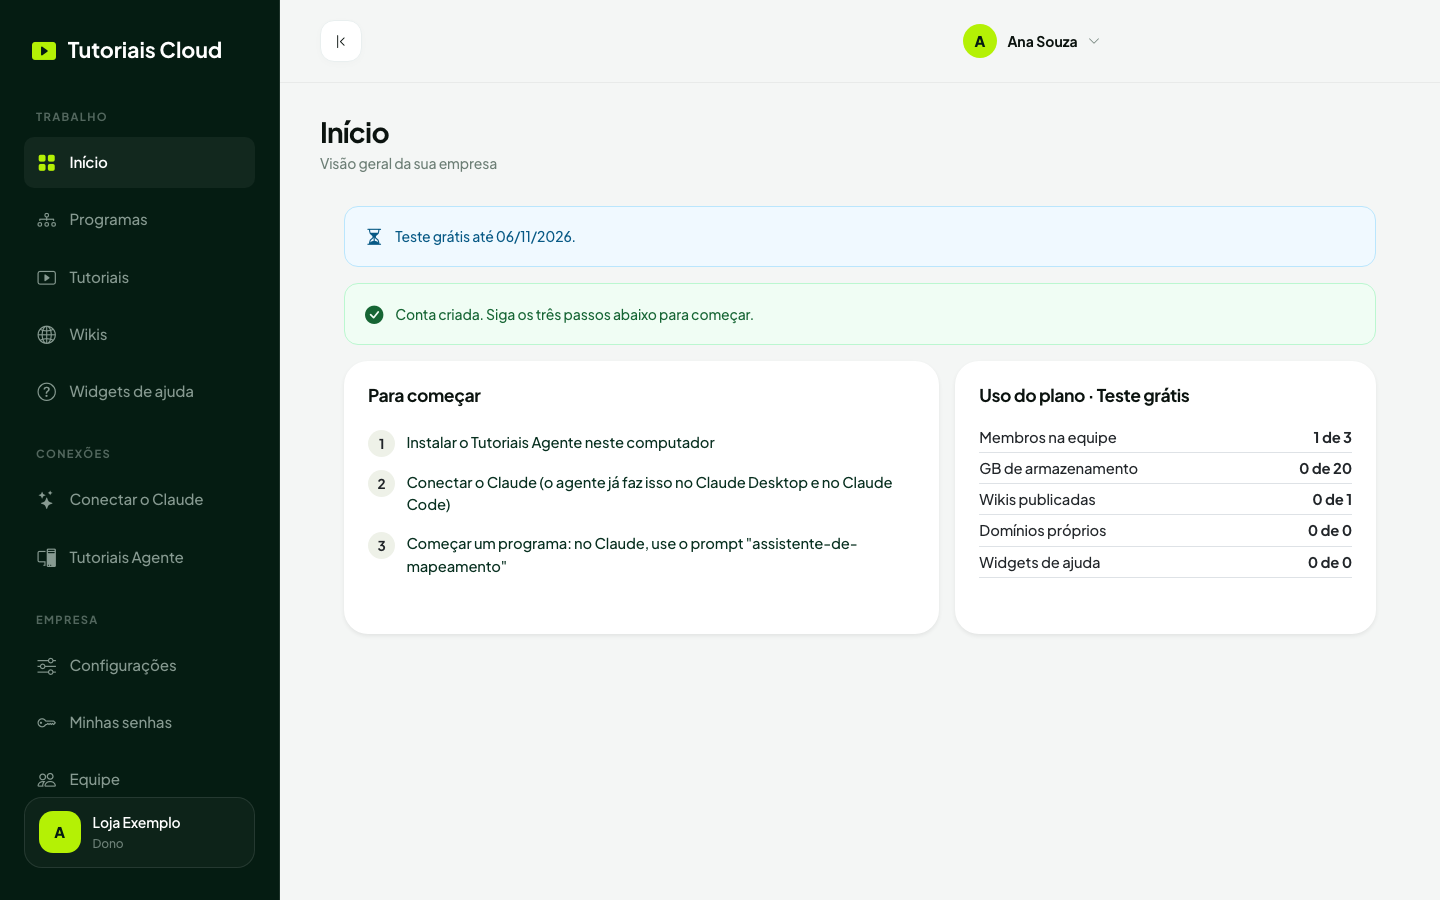
Task: Open the Conectar o Claude page
Action: coord(139,500)
